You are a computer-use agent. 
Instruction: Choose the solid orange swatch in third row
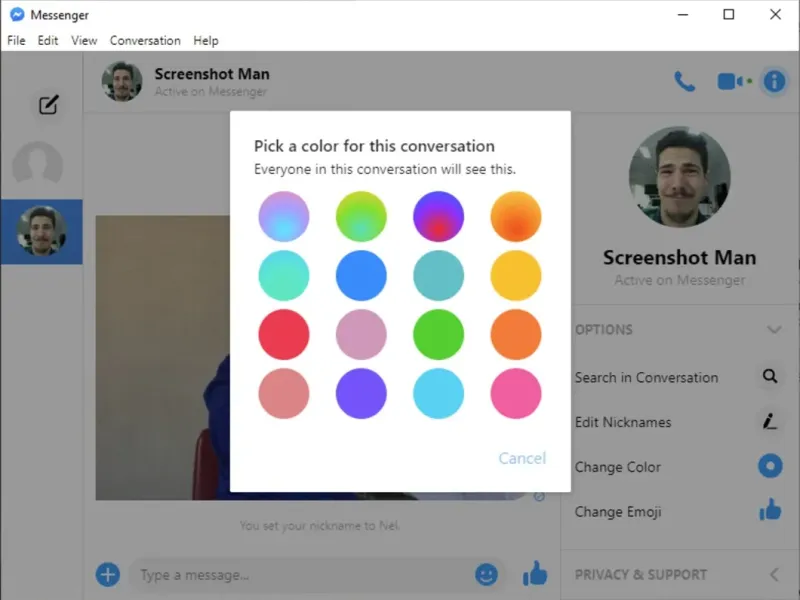point(516,335)
